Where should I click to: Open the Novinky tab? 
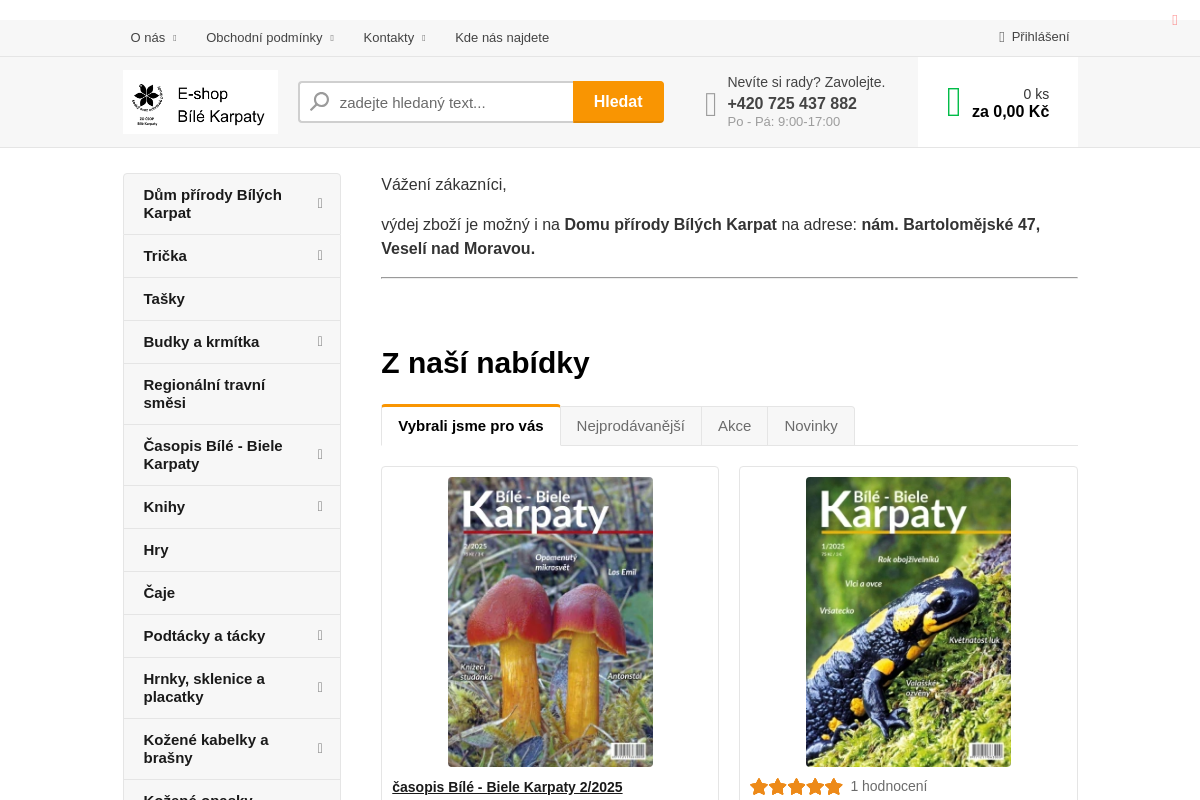click(810, 425)
